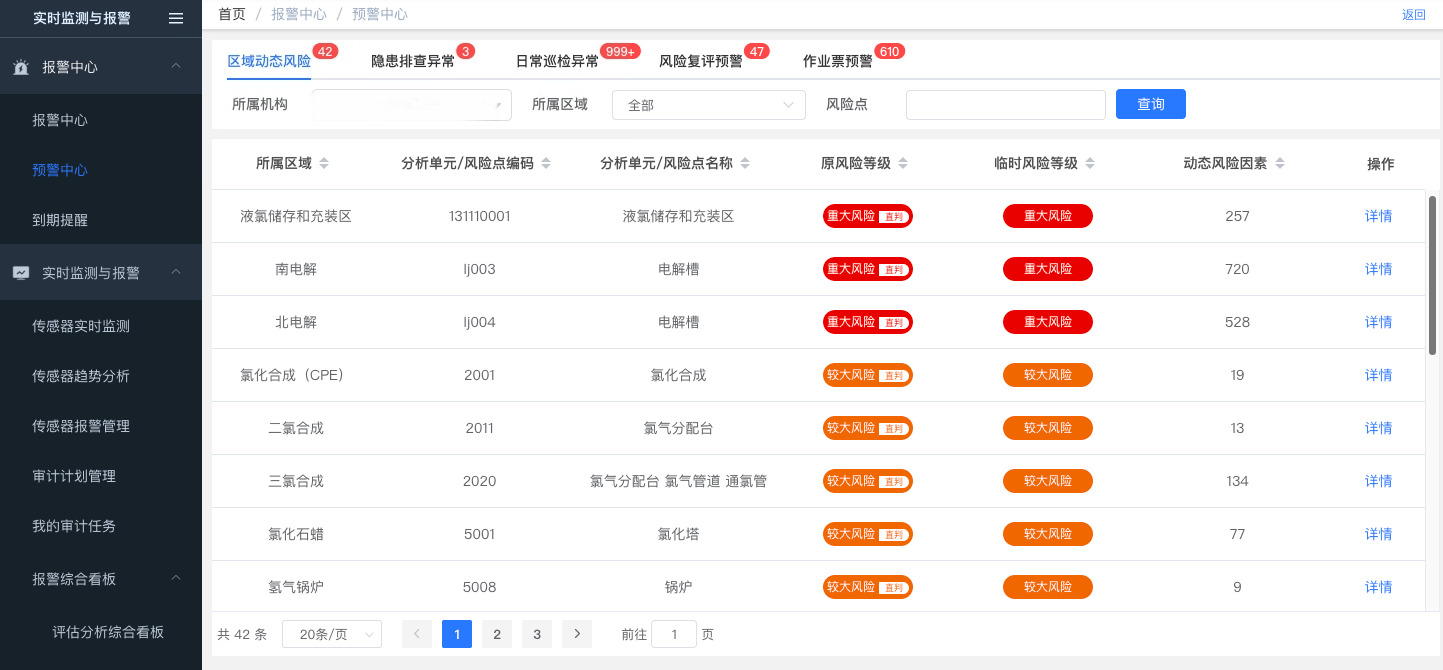The image size is (1443, 670).
Task: Collapse the 报警综合看板 sidebar group
Action: point(175,579)
